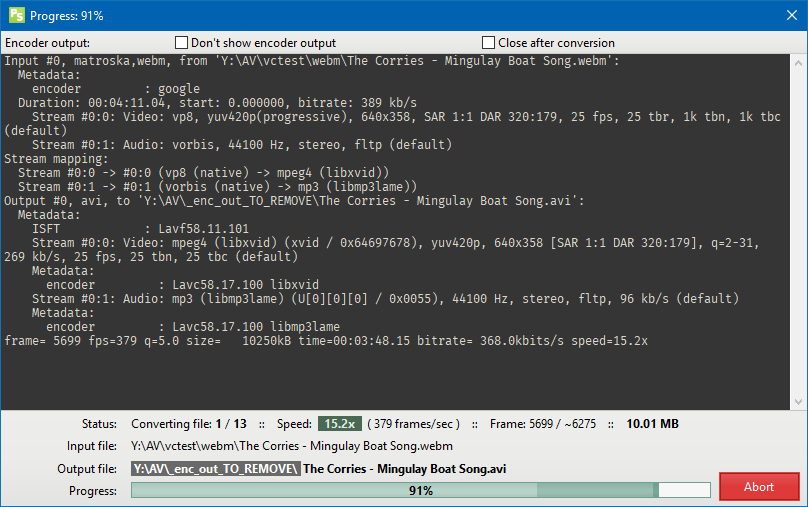
Task: Enable "Don't show encoder output" checkbox
Action: pyautogui.click(x=182, y=43)
